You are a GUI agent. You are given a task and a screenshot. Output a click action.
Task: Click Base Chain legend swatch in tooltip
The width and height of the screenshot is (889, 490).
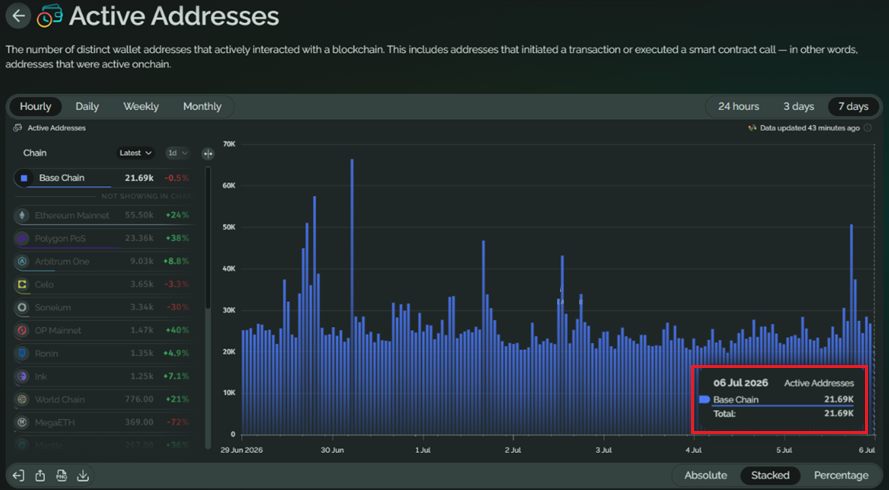tap(705, 399)
